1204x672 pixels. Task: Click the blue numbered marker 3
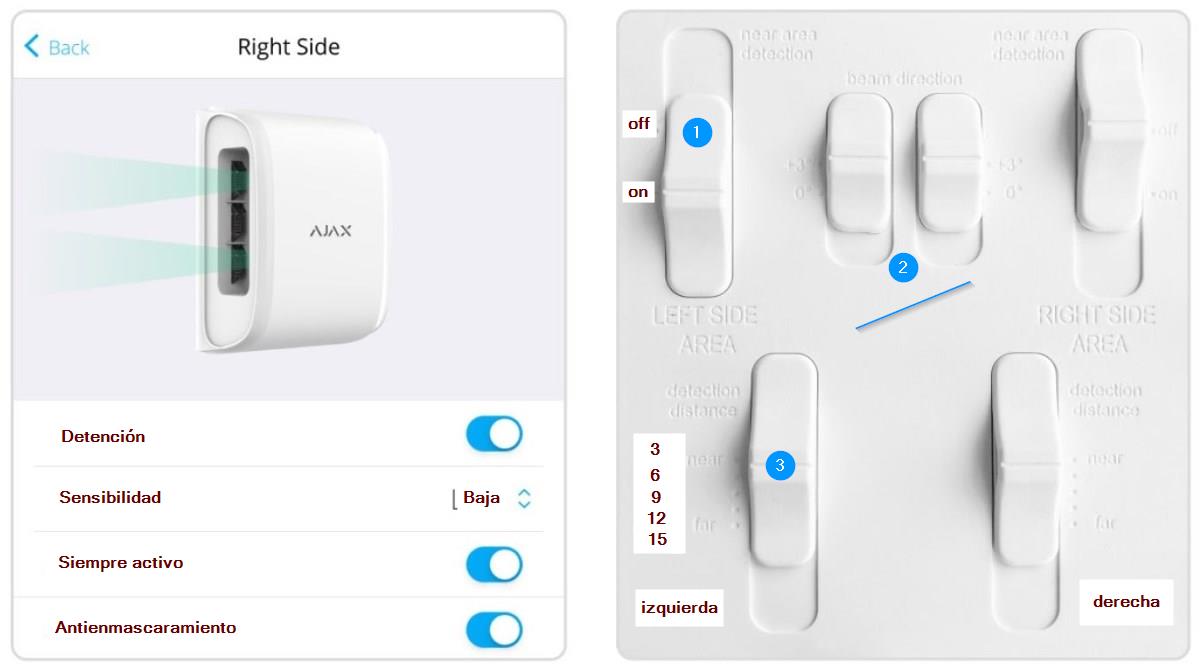coord(780,464)
